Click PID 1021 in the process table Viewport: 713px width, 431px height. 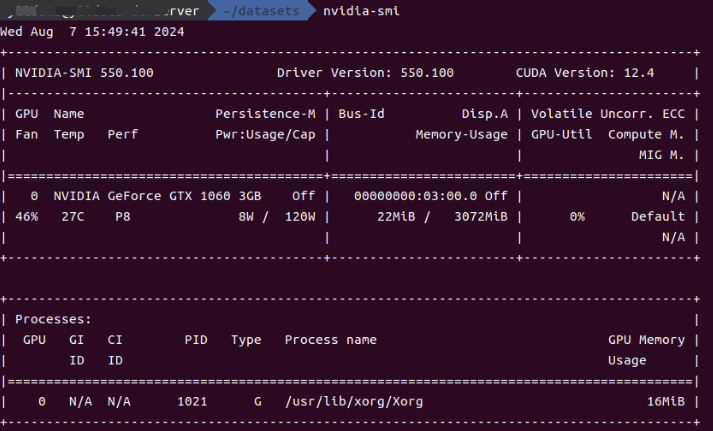tap(191, 401)
